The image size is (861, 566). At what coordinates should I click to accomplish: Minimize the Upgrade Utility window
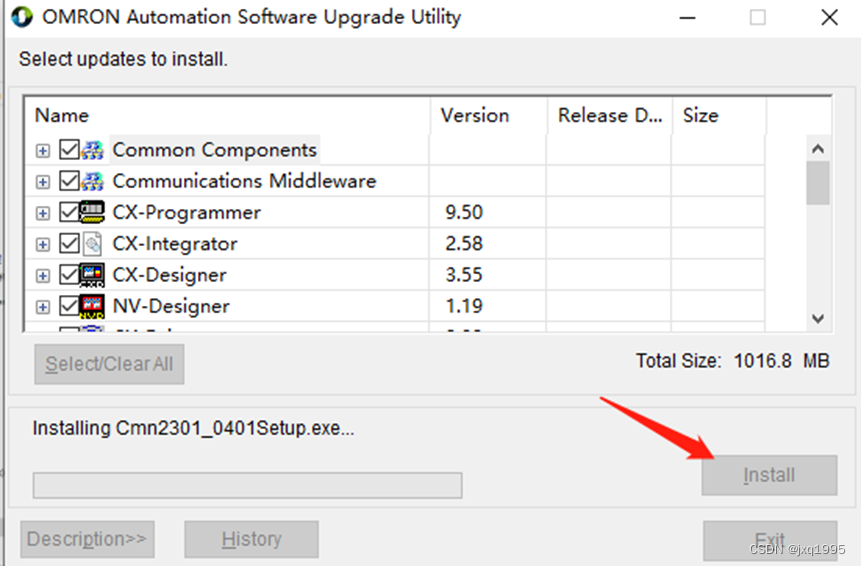[687, 18]
